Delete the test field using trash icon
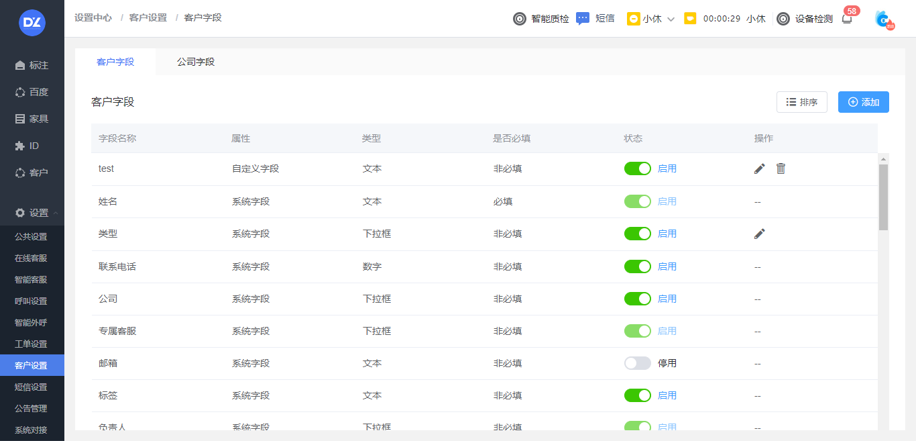Screen dimensions: 916x441 [x=781, y=169]
